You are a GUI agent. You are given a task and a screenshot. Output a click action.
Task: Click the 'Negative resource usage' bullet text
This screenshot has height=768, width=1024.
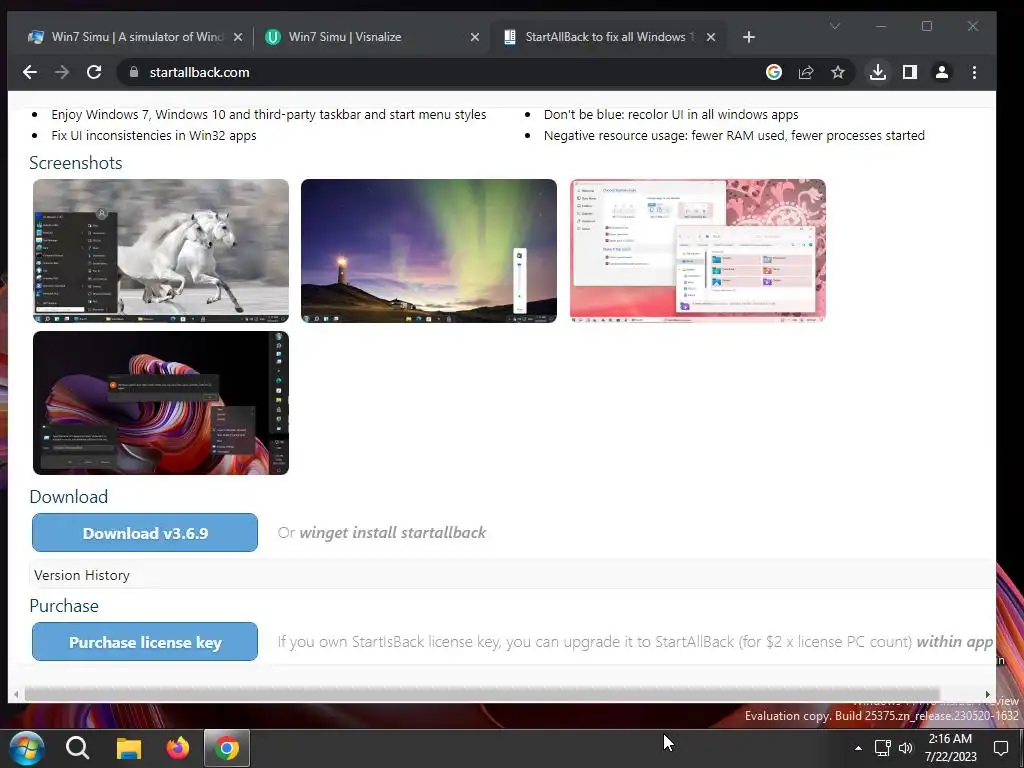tap(734, 136)
